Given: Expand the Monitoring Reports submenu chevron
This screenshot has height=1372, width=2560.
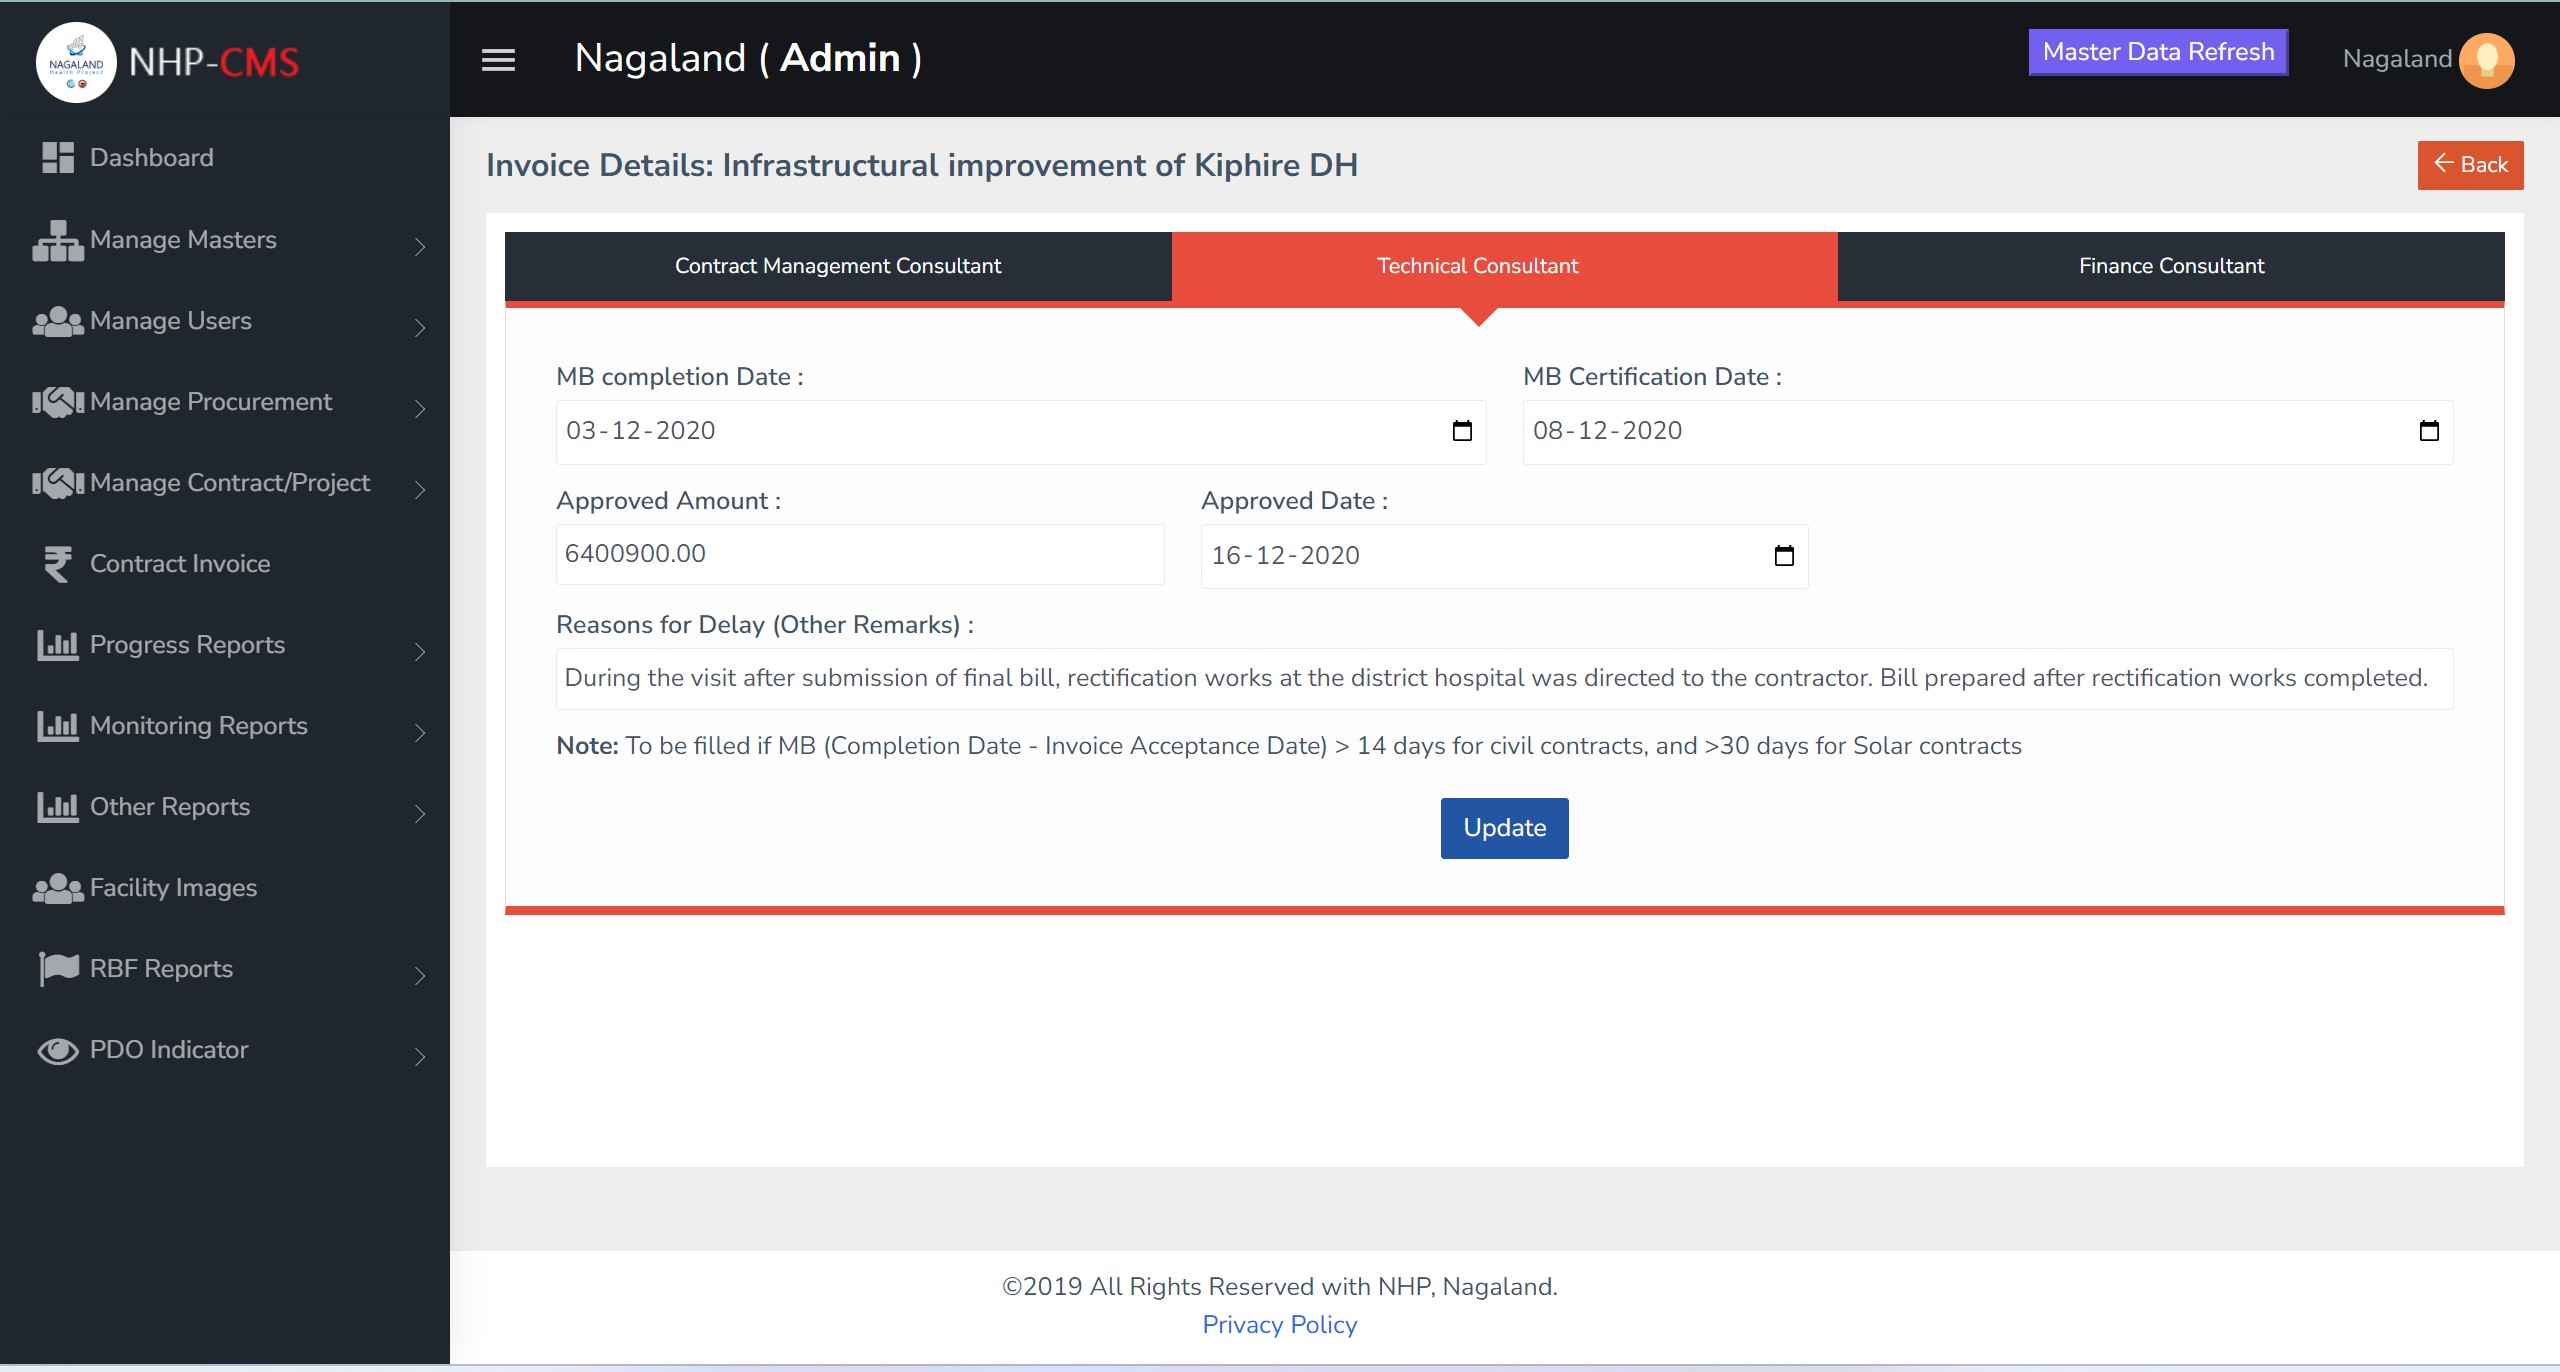Looking at the screenshot, I should [420, 733].
